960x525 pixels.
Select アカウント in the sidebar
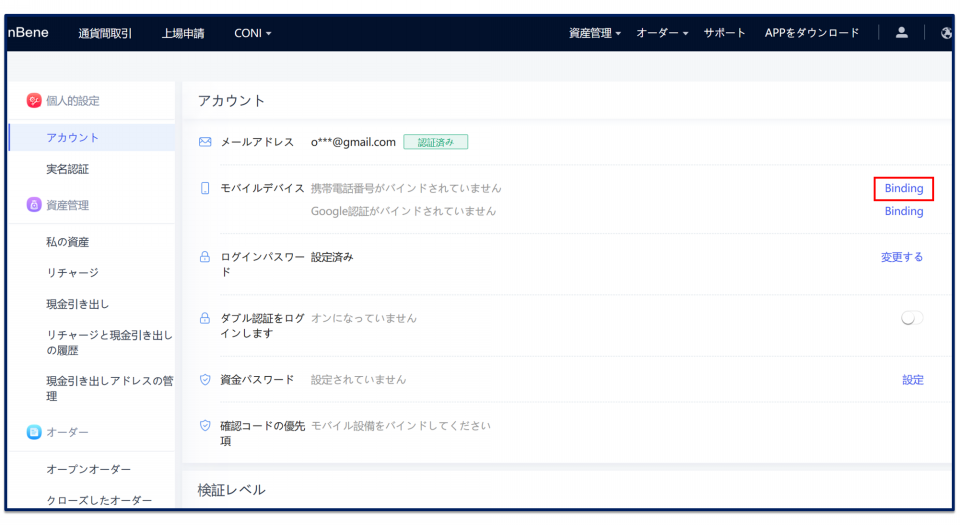(x=92, y=138)
